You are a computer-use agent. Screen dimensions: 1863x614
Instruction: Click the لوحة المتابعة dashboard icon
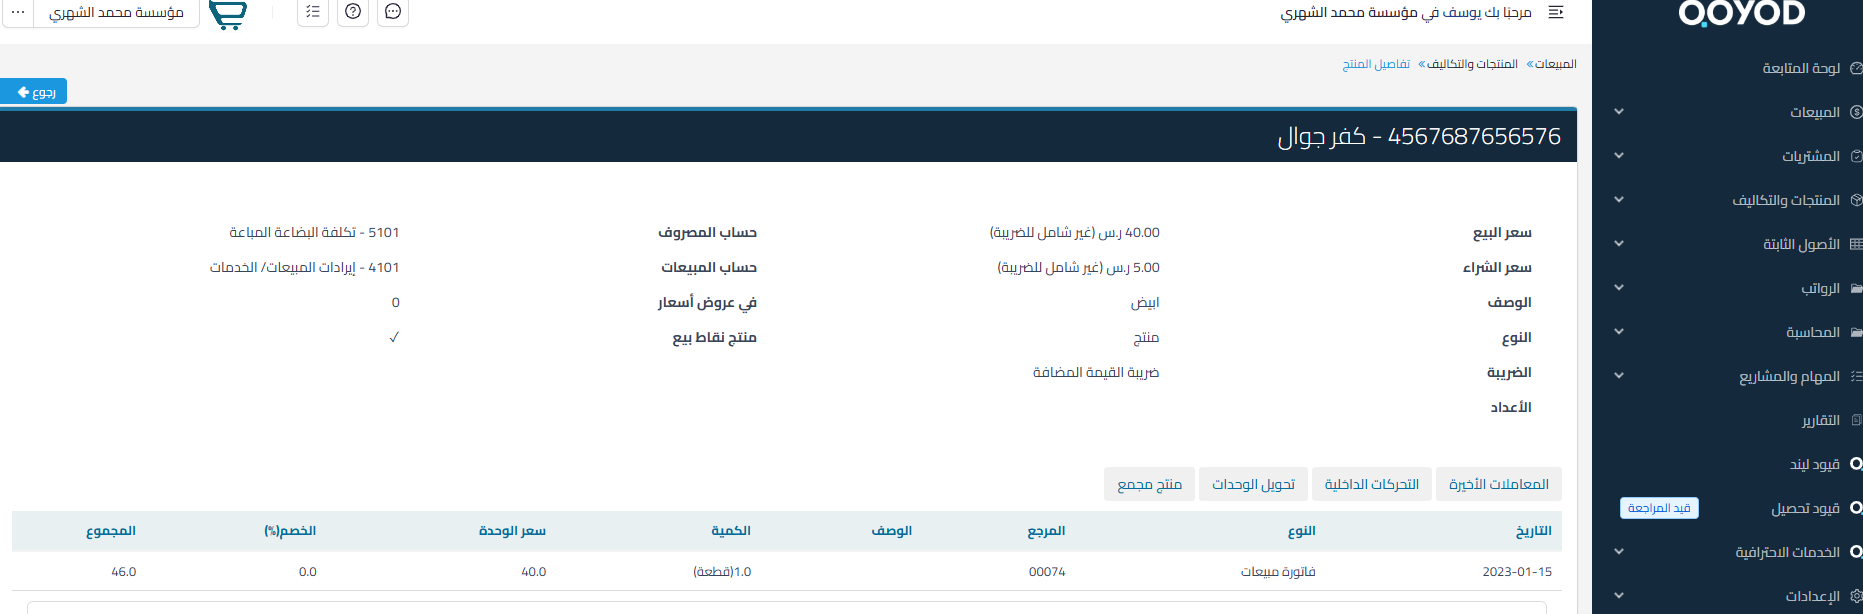pos(1856,68)
